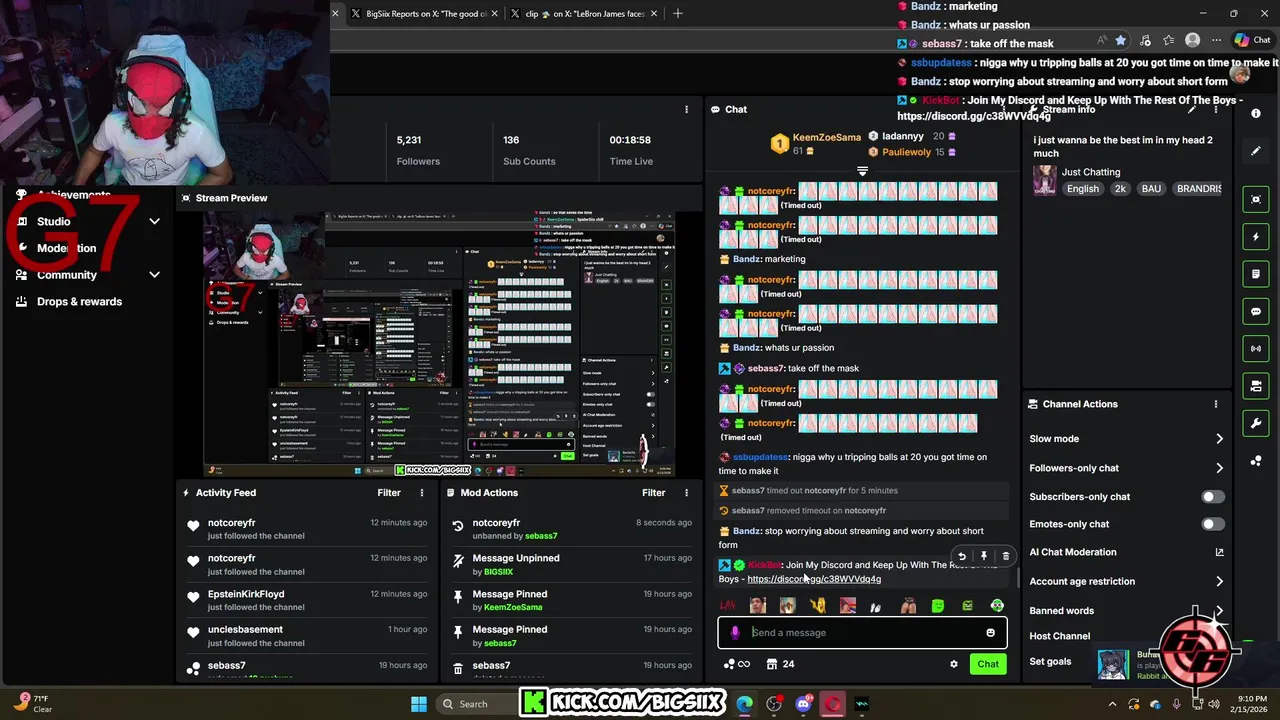Open the document notes icon in right sidebar
The width and height of the screenshot is (1280, 720).
(x=1256, y=274)
